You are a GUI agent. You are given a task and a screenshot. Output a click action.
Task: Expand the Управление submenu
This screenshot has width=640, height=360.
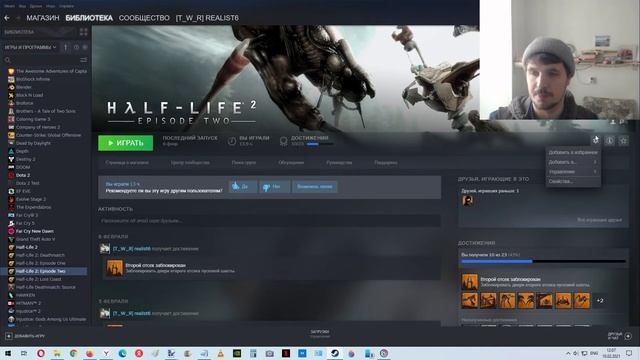pyautogui.click(x=573, y=172)
